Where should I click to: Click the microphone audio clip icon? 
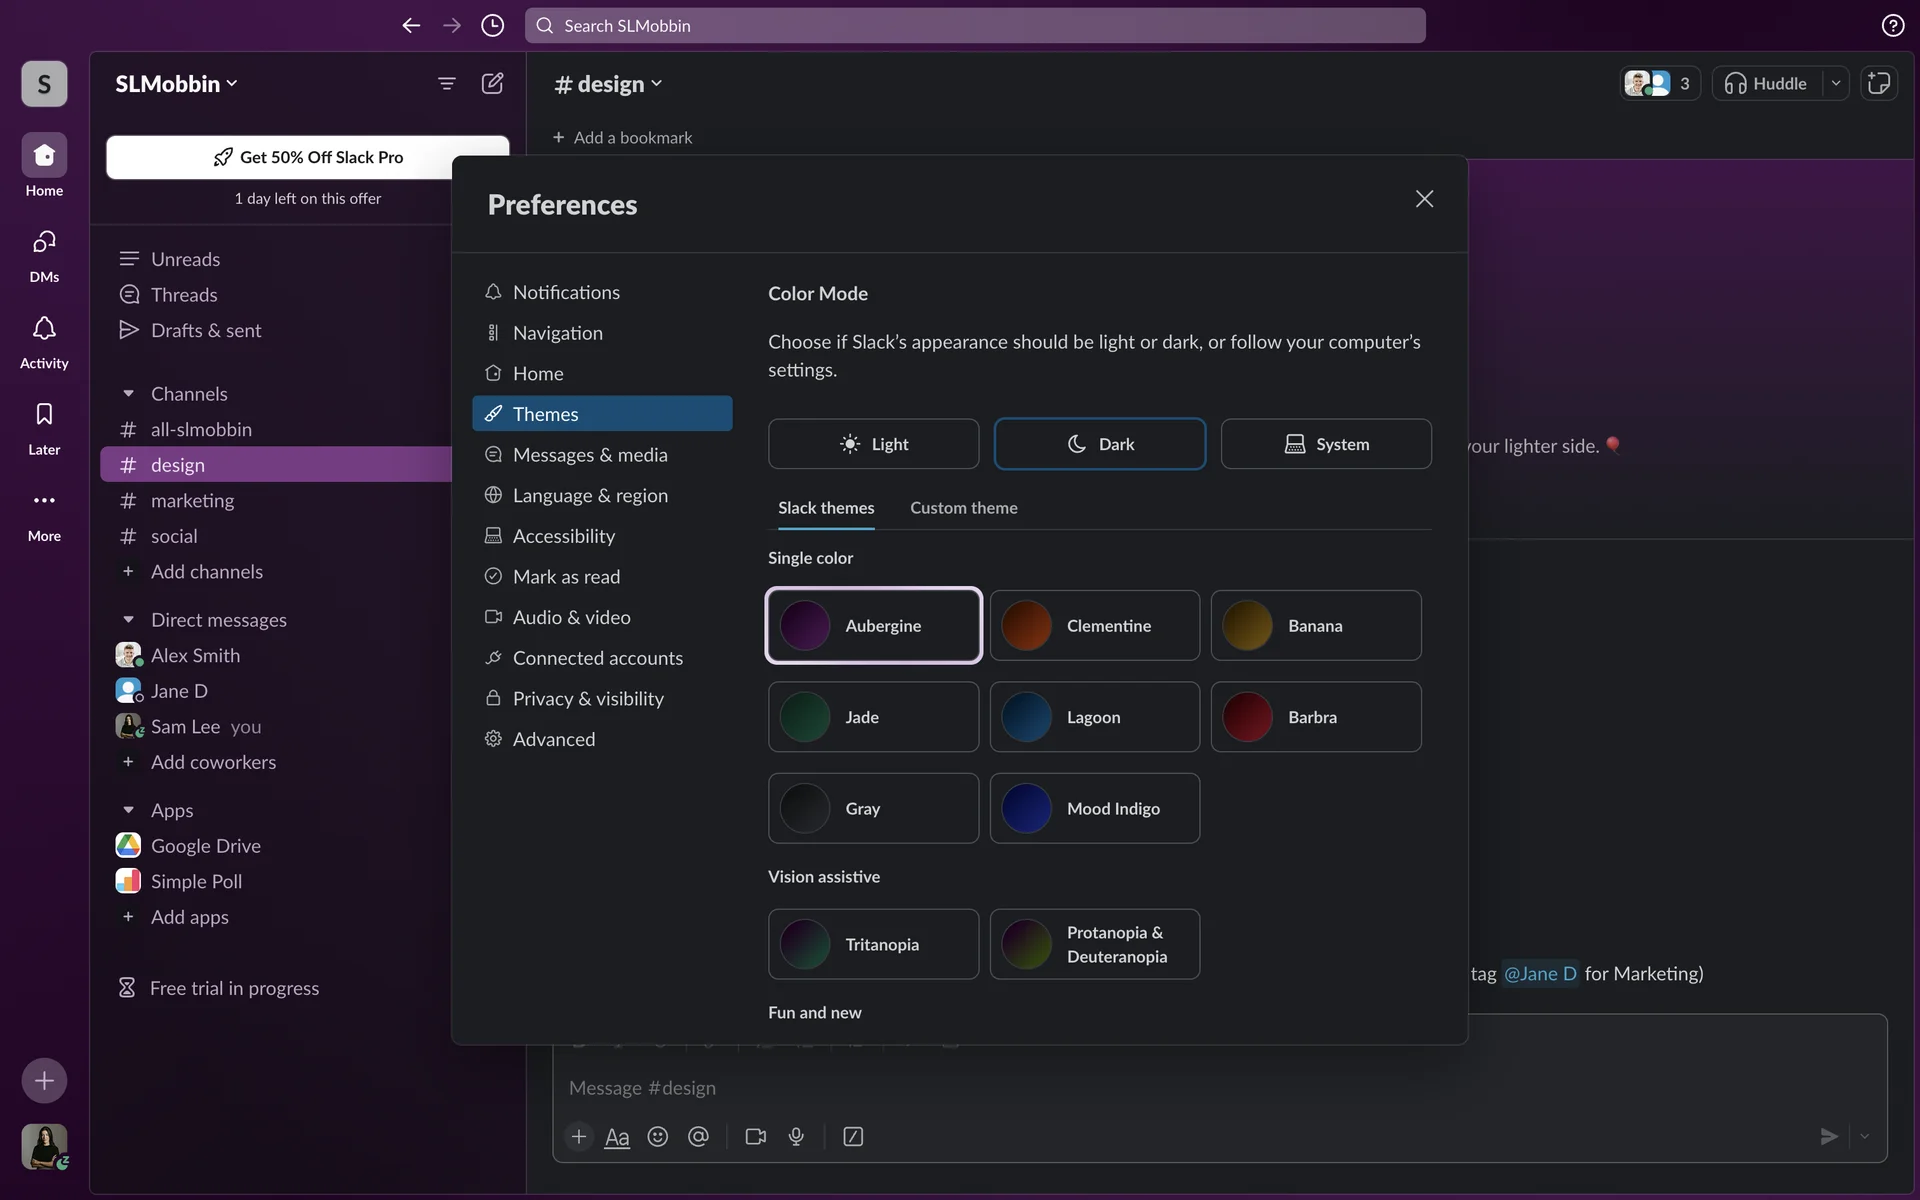(x=796, y=1137)
